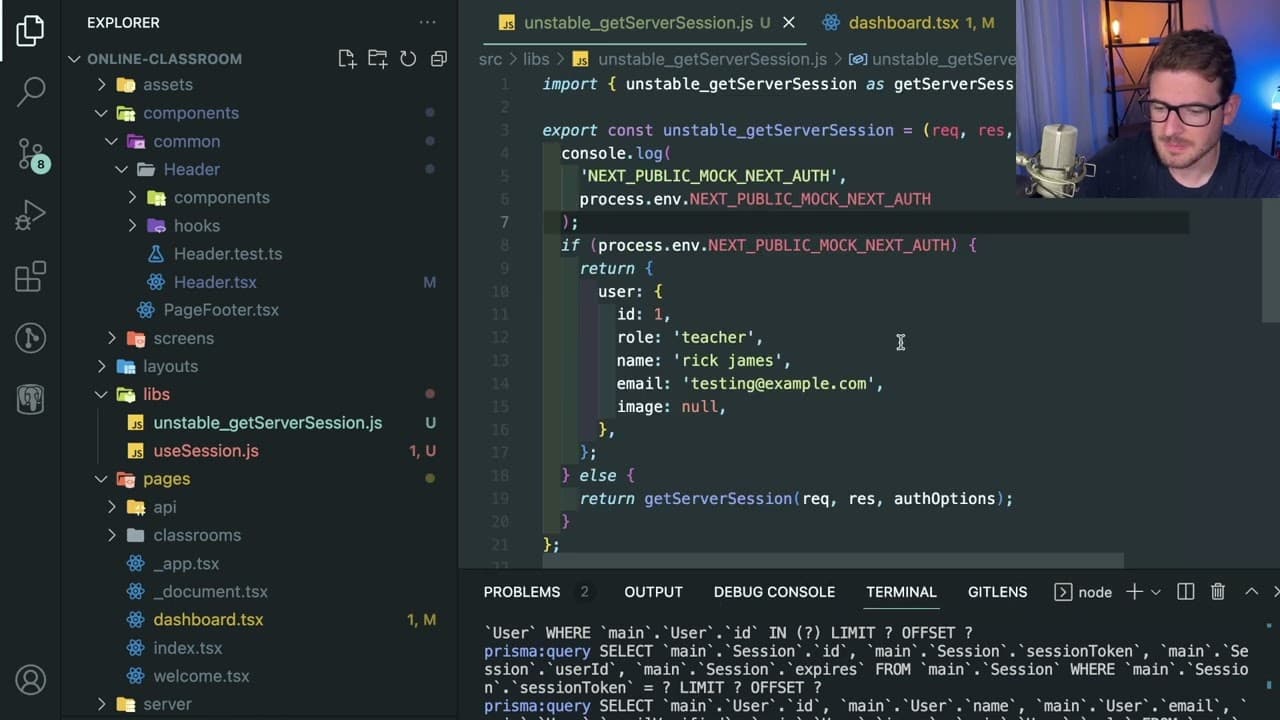Close the unstable_getServerSession.js tab
1280x720 pixels.
pyautogui.click(x=789, y=22)
